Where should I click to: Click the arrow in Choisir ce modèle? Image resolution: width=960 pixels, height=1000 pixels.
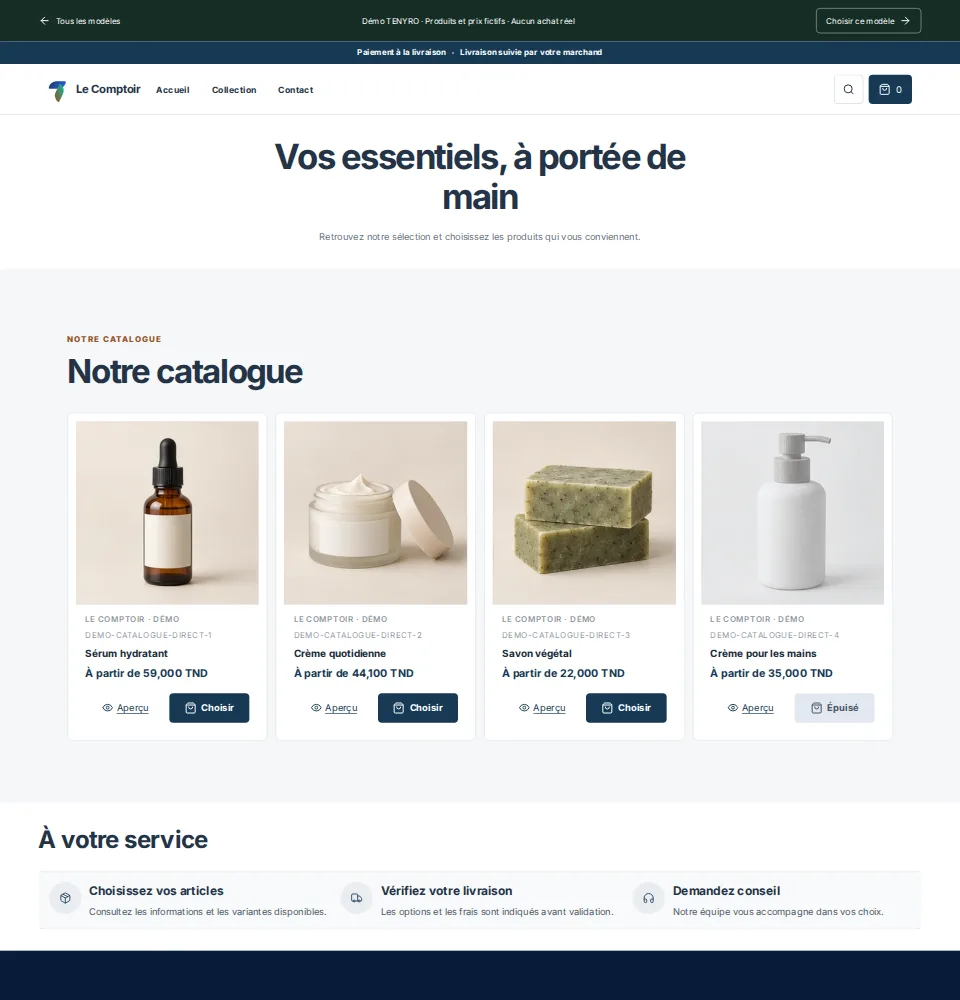click(x=905, y=21)
